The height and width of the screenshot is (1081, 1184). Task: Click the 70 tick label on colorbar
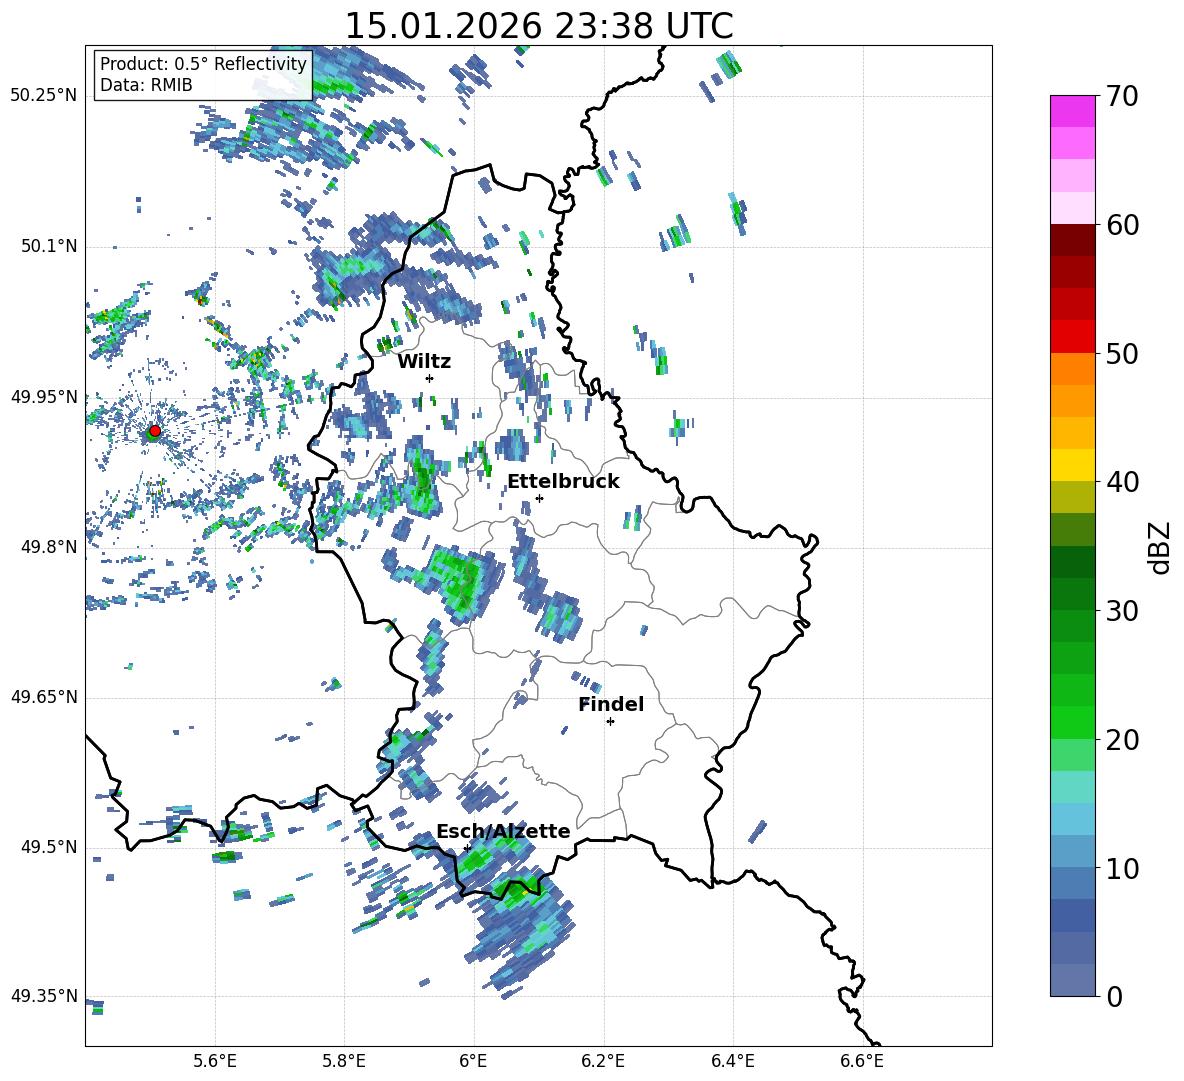point(1122,97)
